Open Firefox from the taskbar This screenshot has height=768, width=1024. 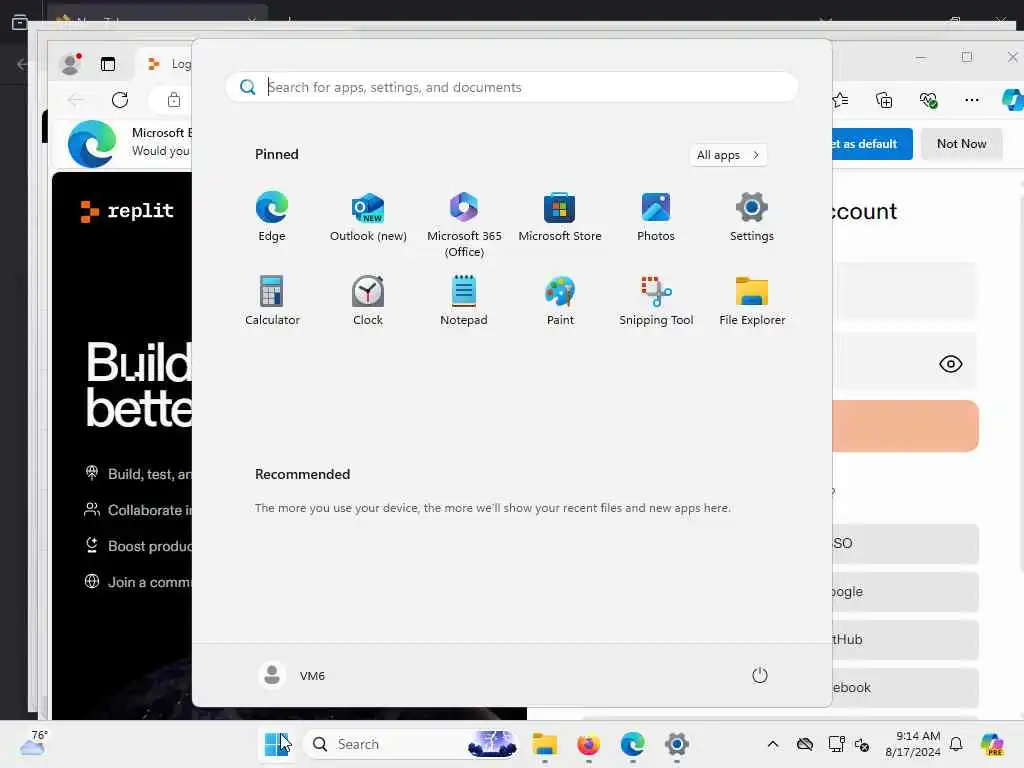(x=588, y=744)
